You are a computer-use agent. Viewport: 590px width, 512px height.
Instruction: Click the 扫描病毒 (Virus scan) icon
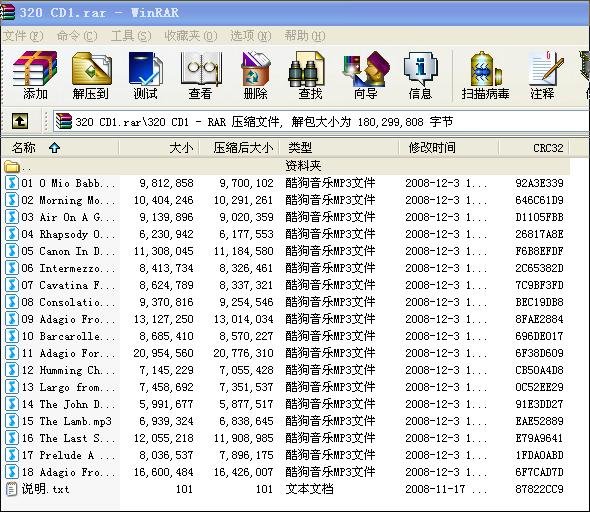(x=485, y=75)
